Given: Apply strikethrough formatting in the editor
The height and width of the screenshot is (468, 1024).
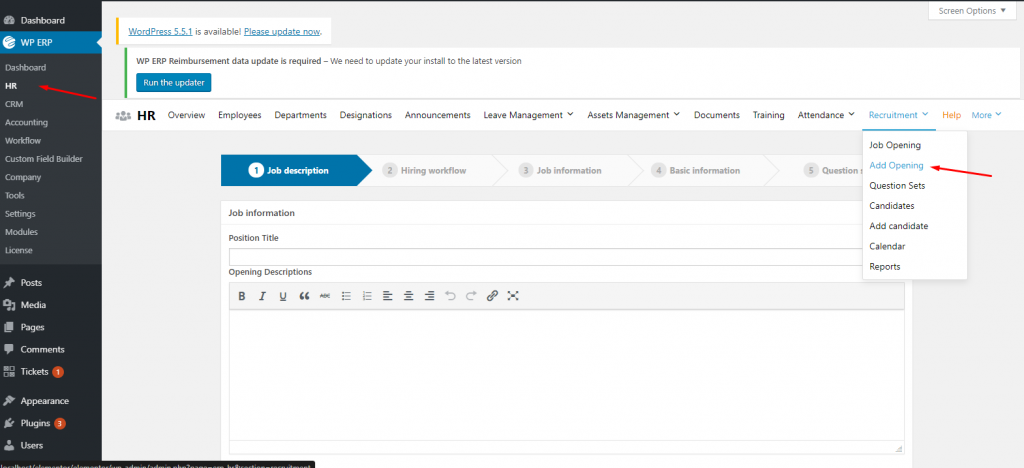Looking at the screenshot, I should tap(325, 296).
